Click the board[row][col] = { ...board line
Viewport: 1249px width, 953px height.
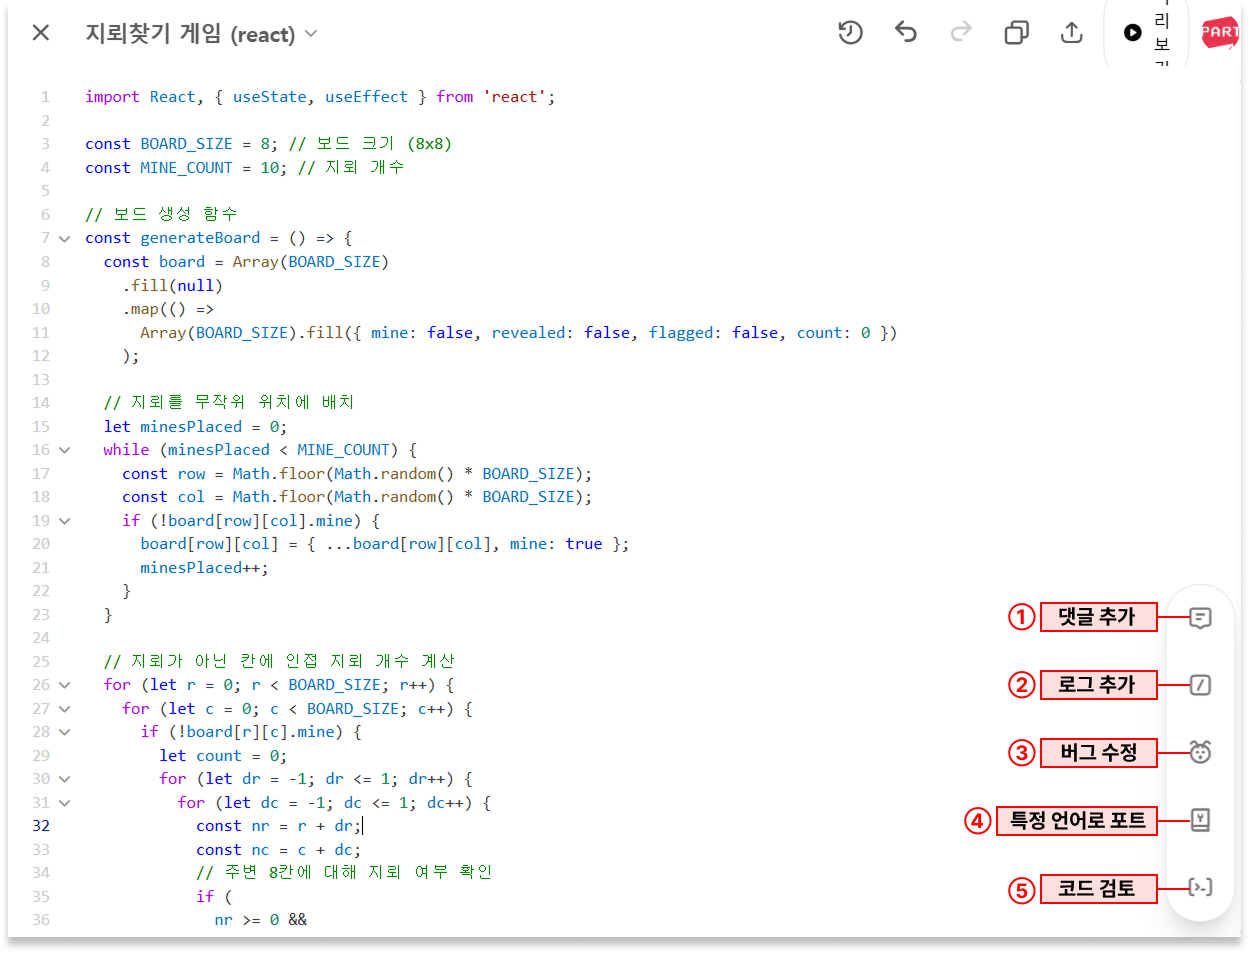pyautogui.click(x=385, y=544)
